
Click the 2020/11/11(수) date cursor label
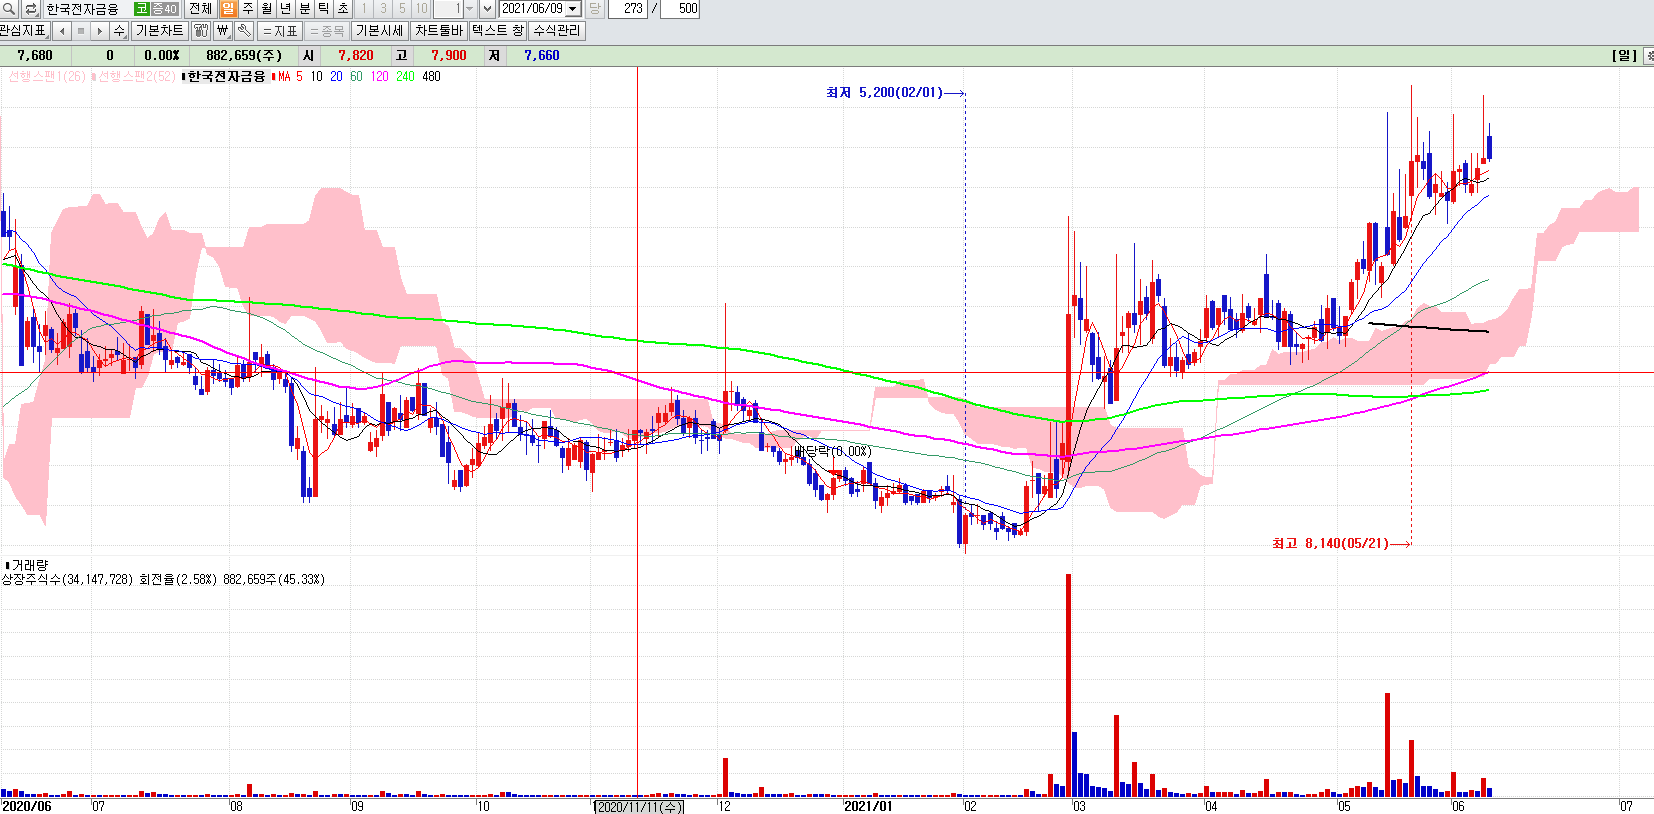coord(640,807)
